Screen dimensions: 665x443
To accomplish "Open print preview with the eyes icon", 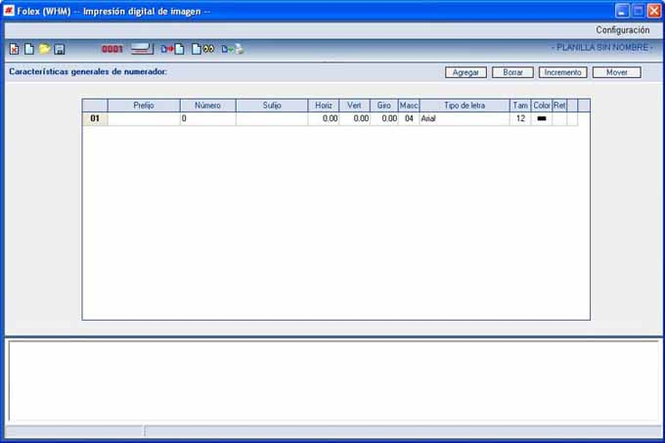I will (x=203, y=49).
